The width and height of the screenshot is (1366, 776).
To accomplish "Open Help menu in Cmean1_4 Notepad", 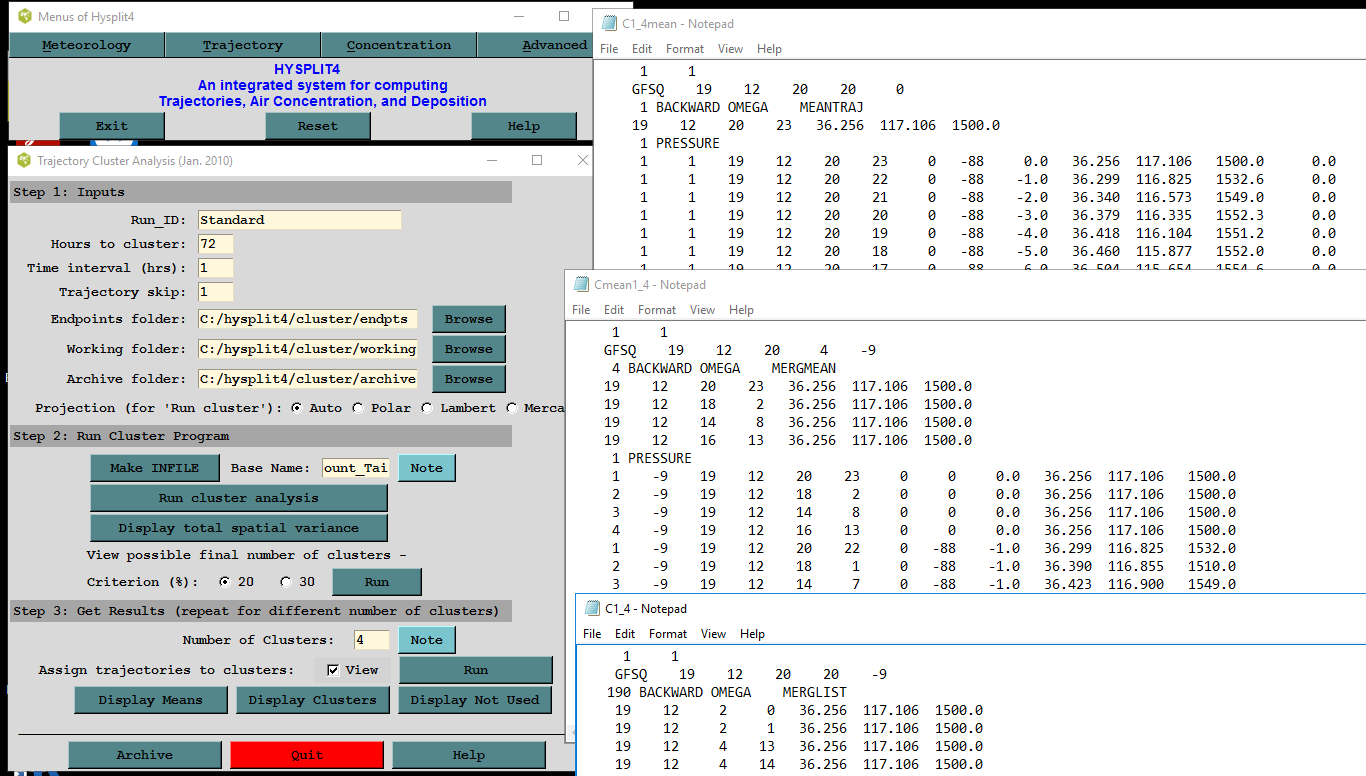I will (741, 310).
